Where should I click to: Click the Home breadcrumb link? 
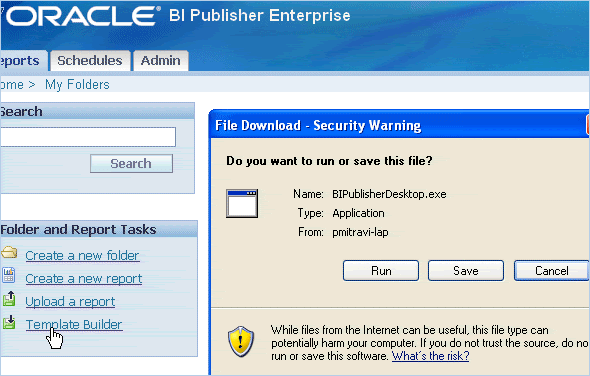[x=12, y=85]
